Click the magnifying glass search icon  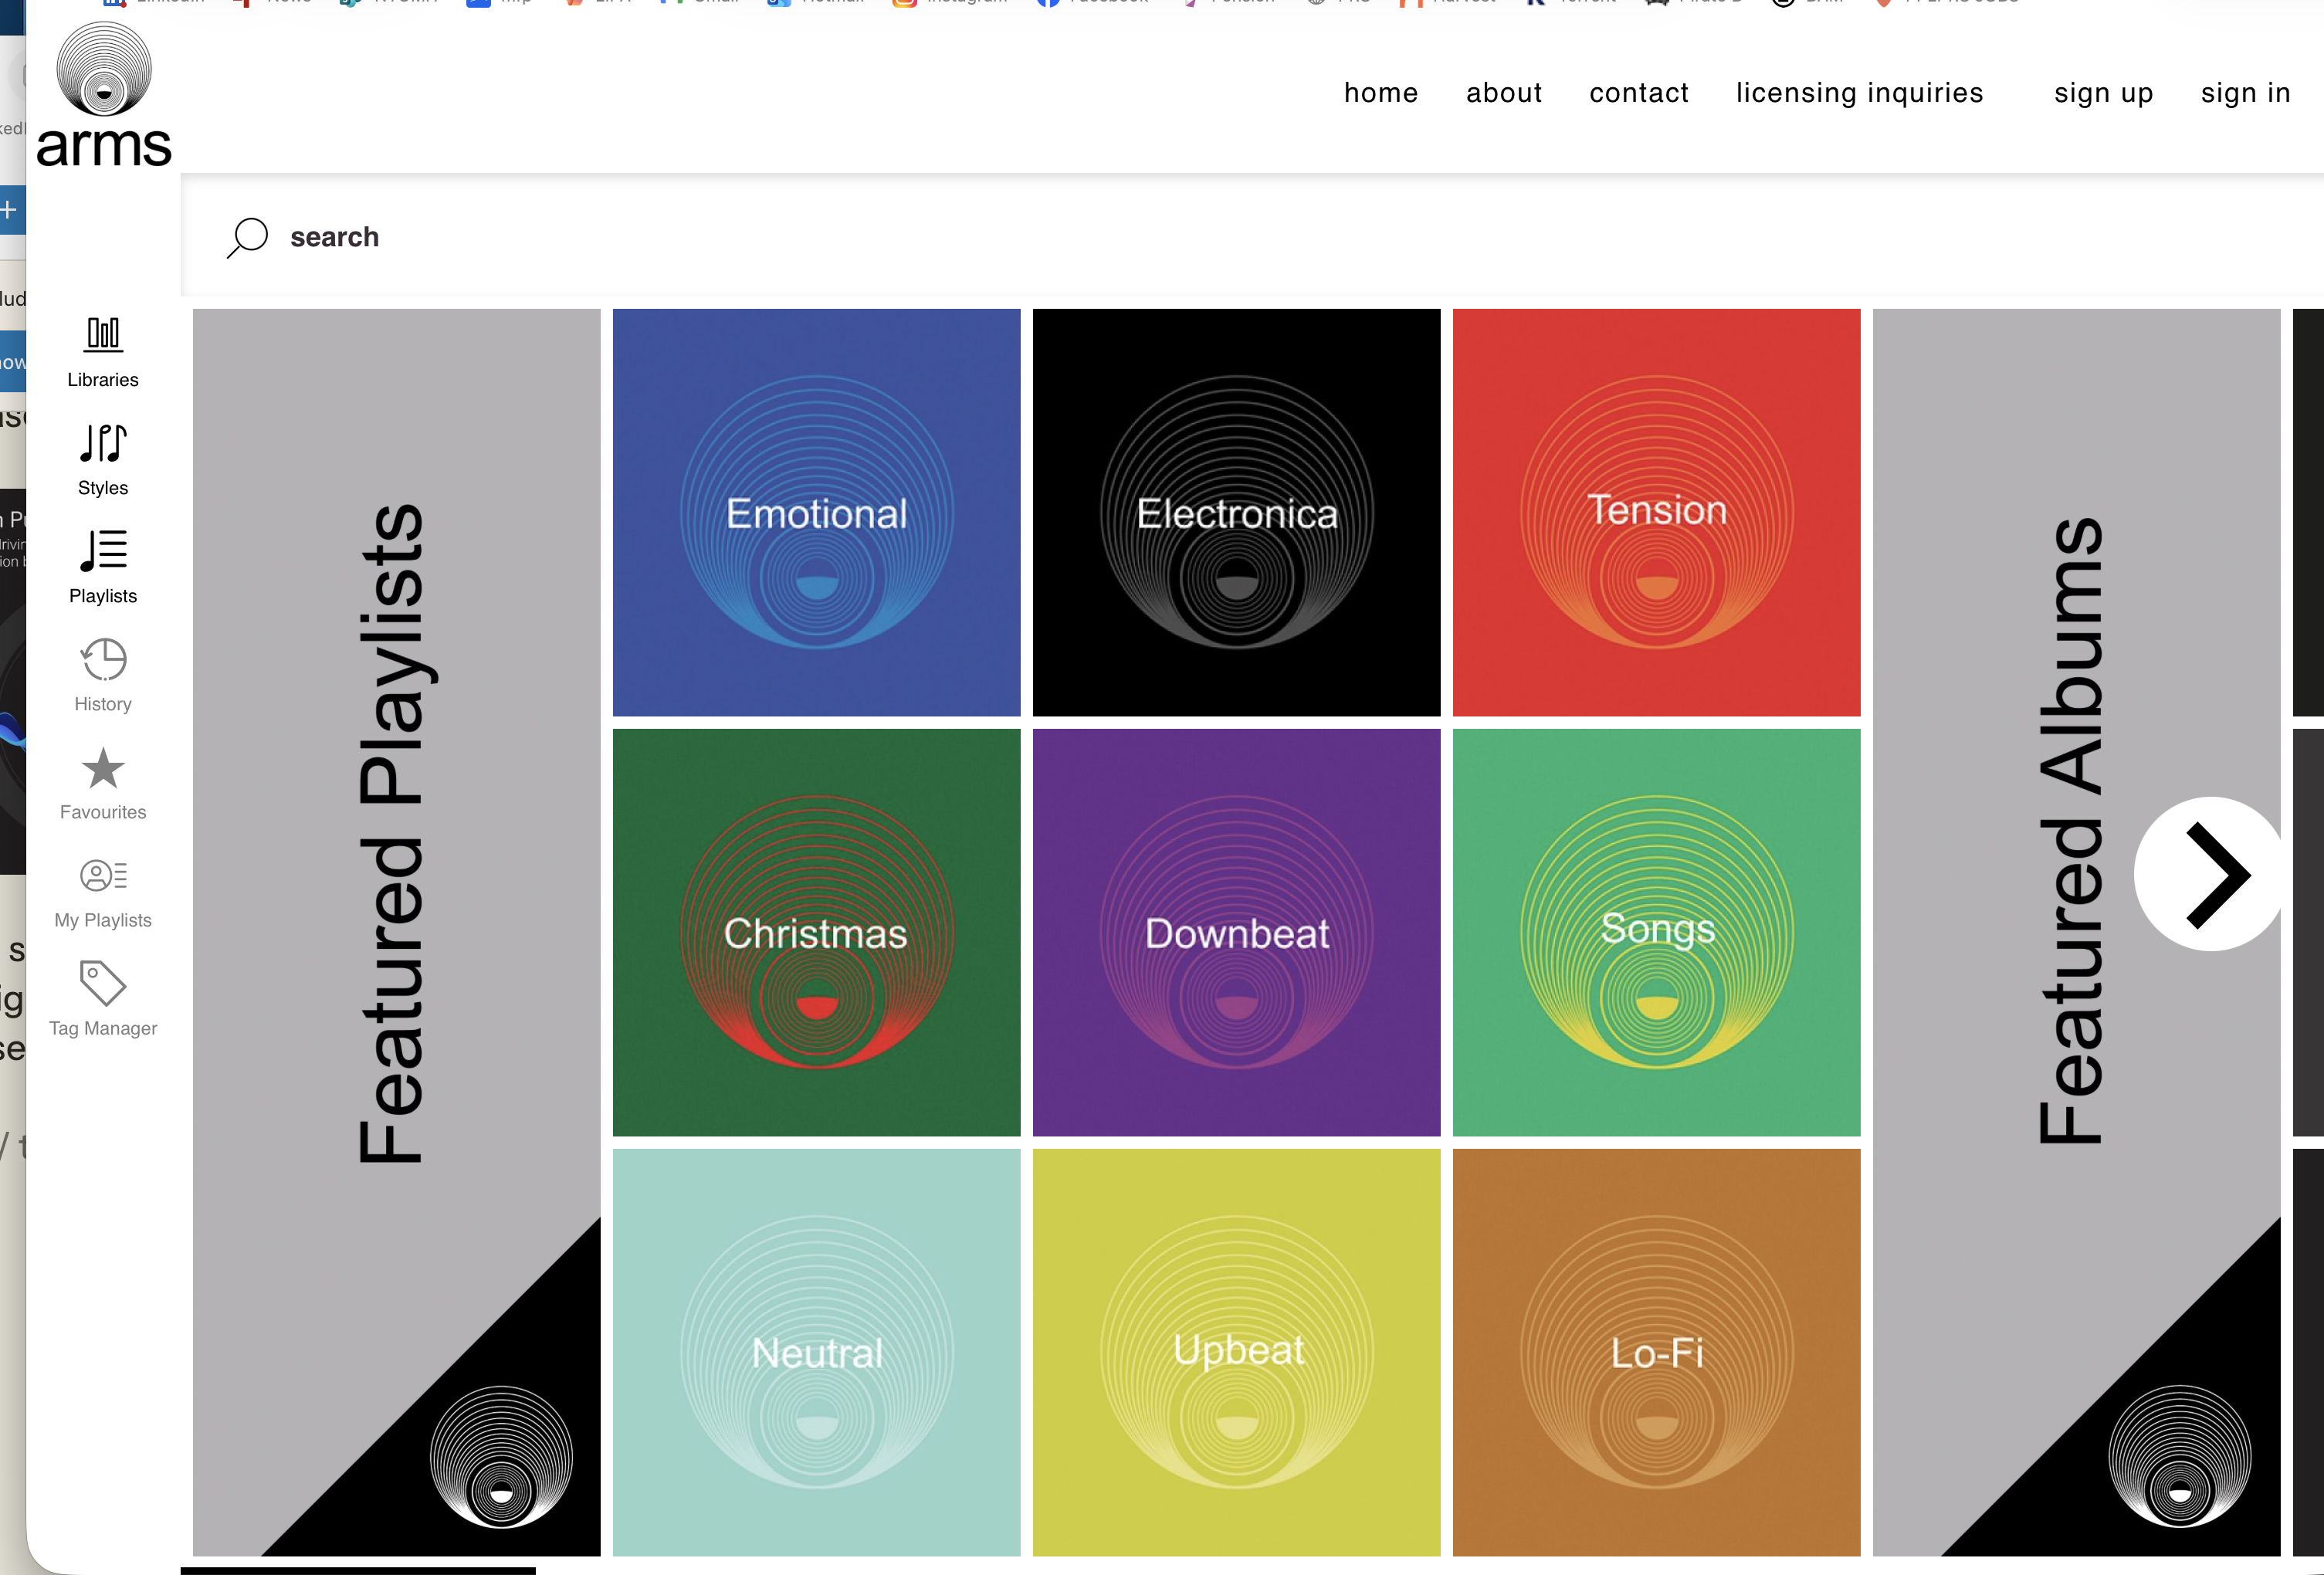(x=247, y=237)
